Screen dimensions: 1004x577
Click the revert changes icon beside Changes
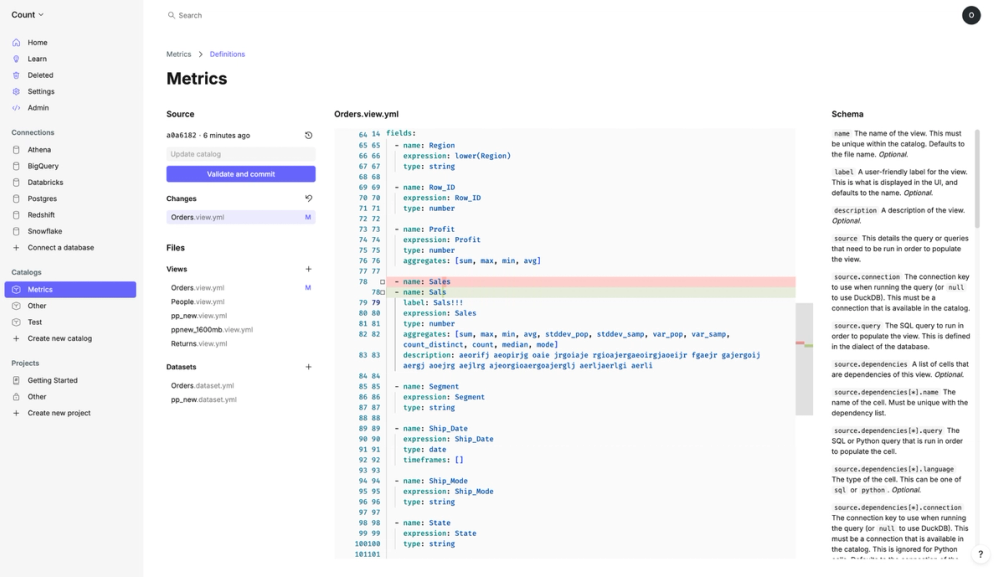308,198
